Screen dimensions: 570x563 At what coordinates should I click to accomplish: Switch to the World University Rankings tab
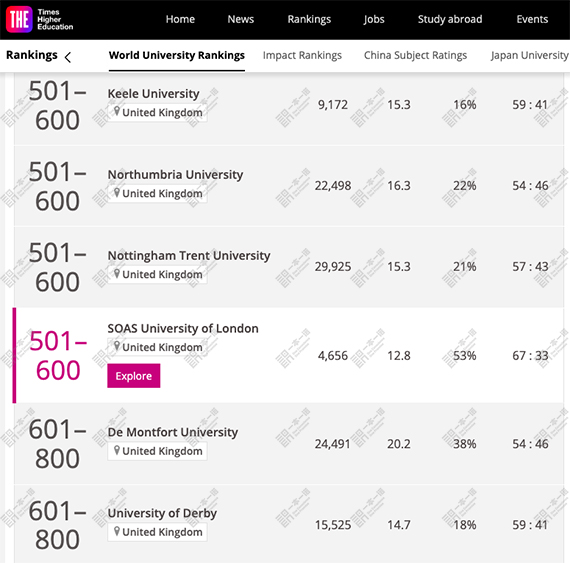177,55
